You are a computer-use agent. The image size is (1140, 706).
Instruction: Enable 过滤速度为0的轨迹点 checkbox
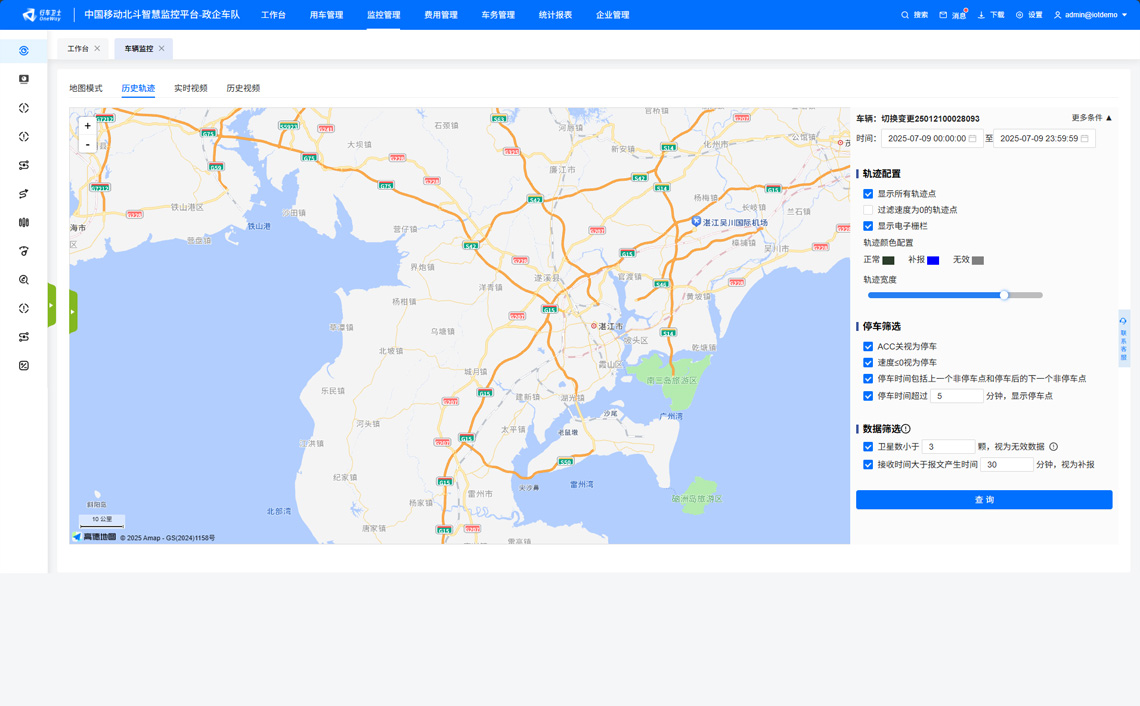868,210
